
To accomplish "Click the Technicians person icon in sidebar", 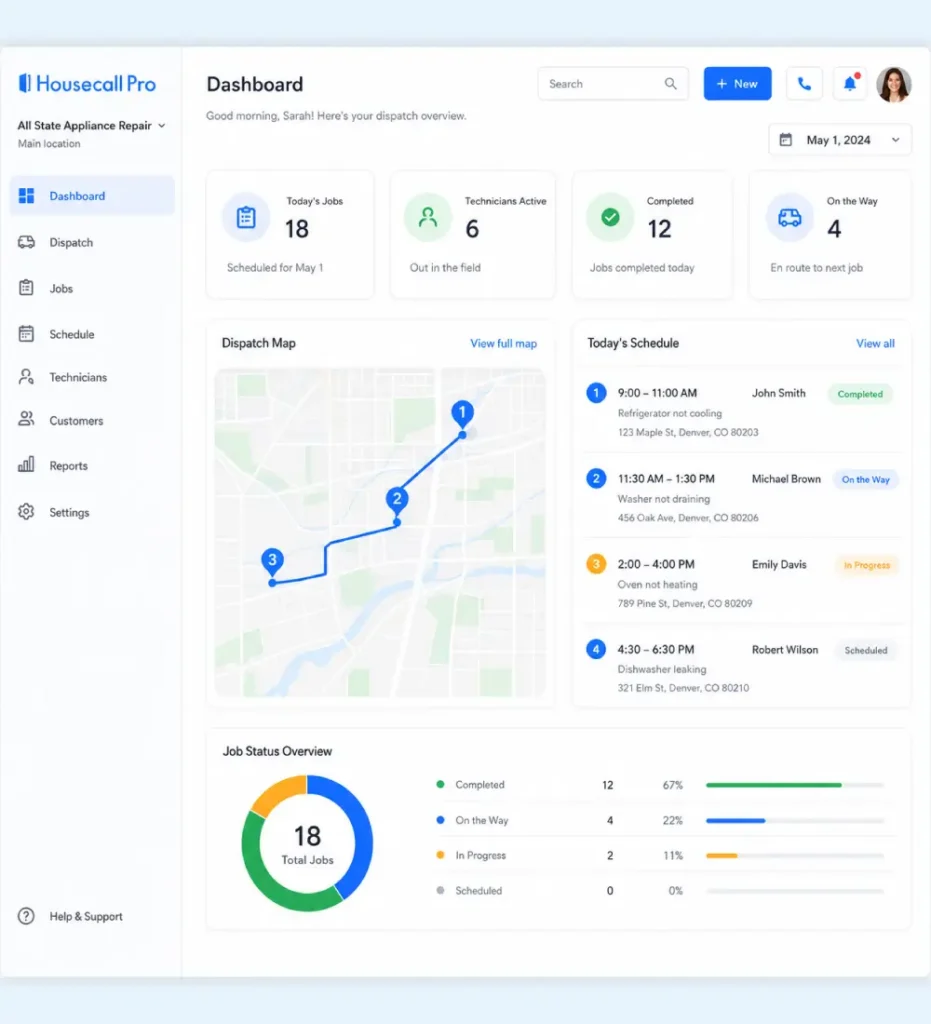I will click(x=26, y=377).
